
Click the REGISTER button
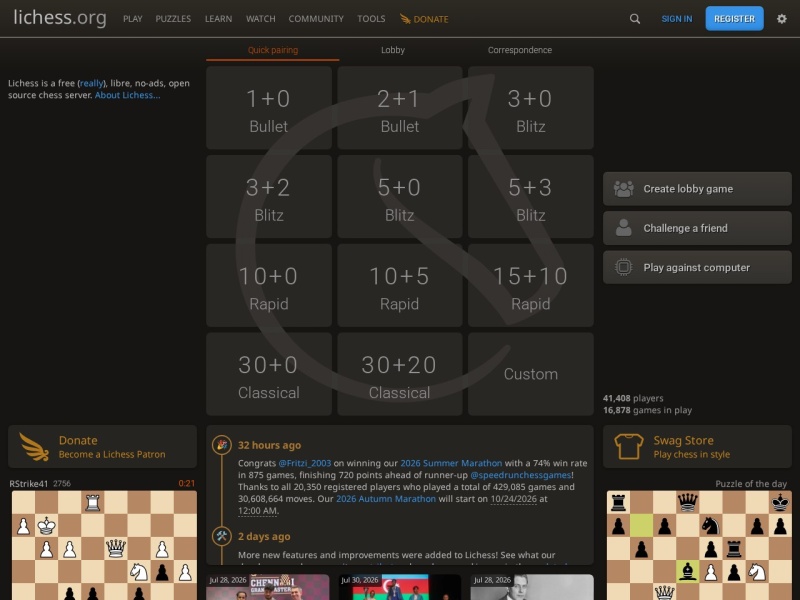[x=734, y=19]
